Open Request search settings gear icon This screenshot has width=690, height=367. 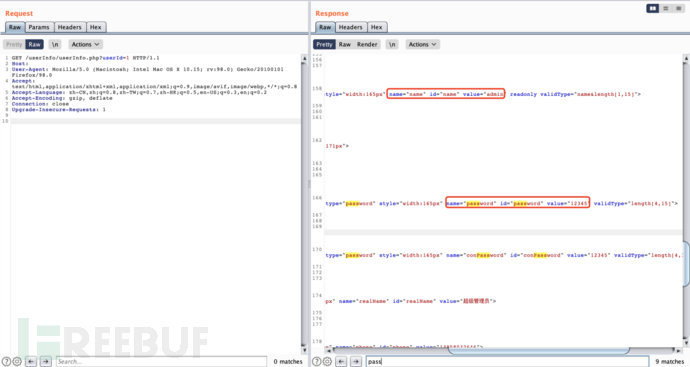point(17,362)
